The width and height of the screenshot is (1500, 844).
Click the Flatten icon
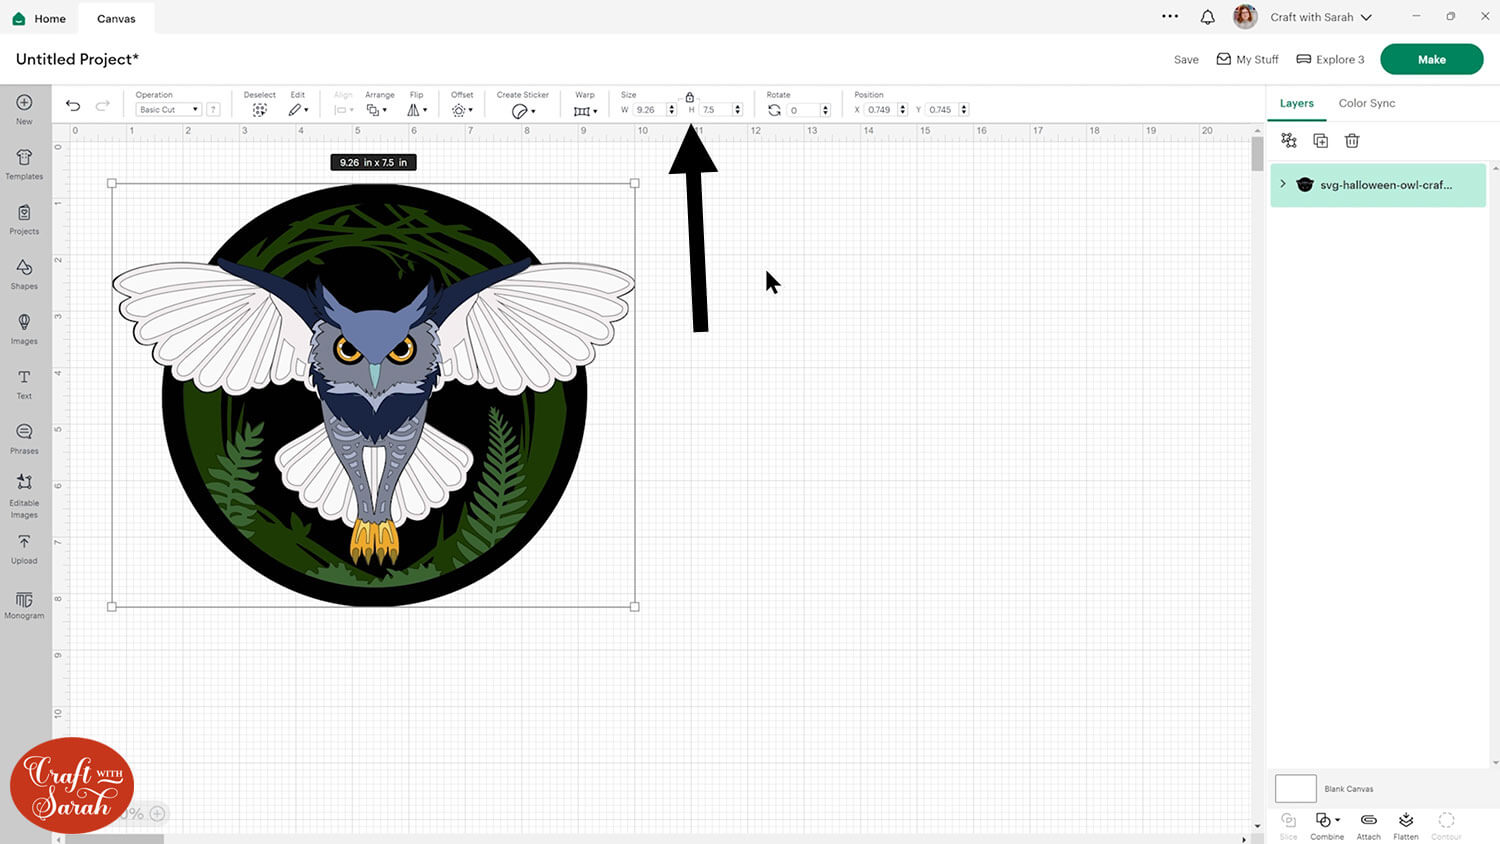(1405, 823)
